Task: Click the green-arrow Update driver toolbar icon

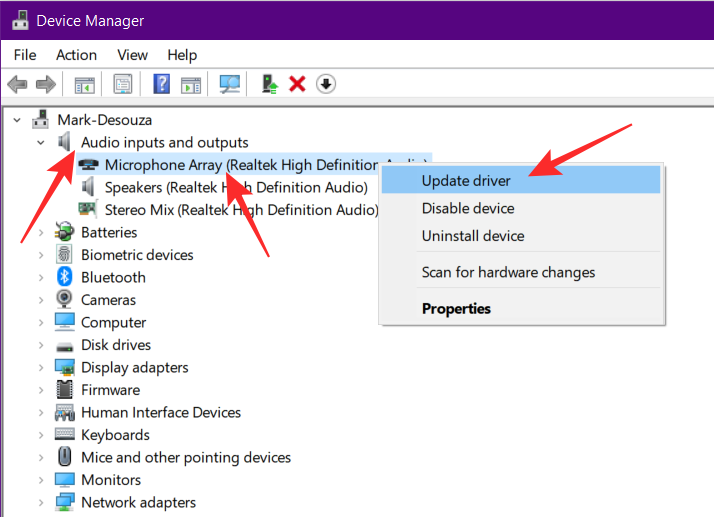Action: [x=269, y=85]
